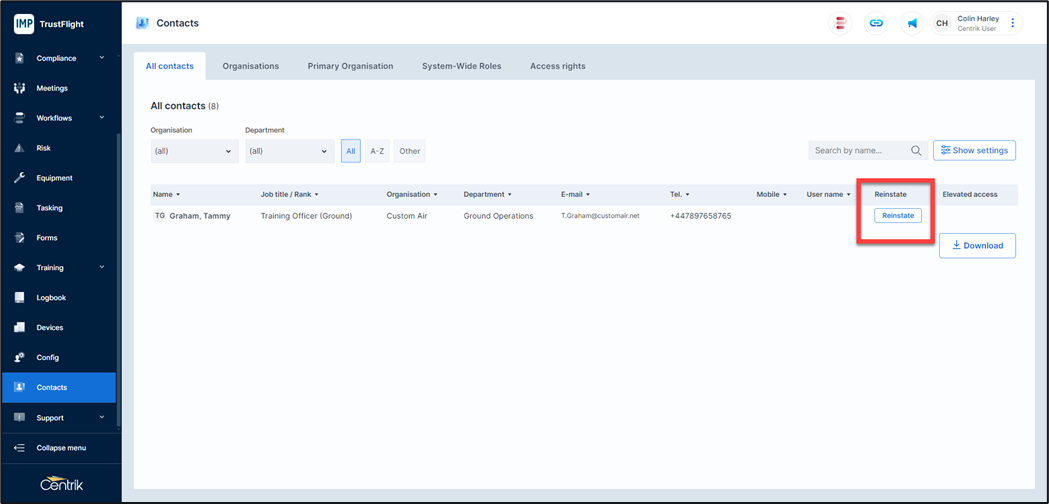
Task: Toggle the All contacts filter
Action: (x=350, y=151)
